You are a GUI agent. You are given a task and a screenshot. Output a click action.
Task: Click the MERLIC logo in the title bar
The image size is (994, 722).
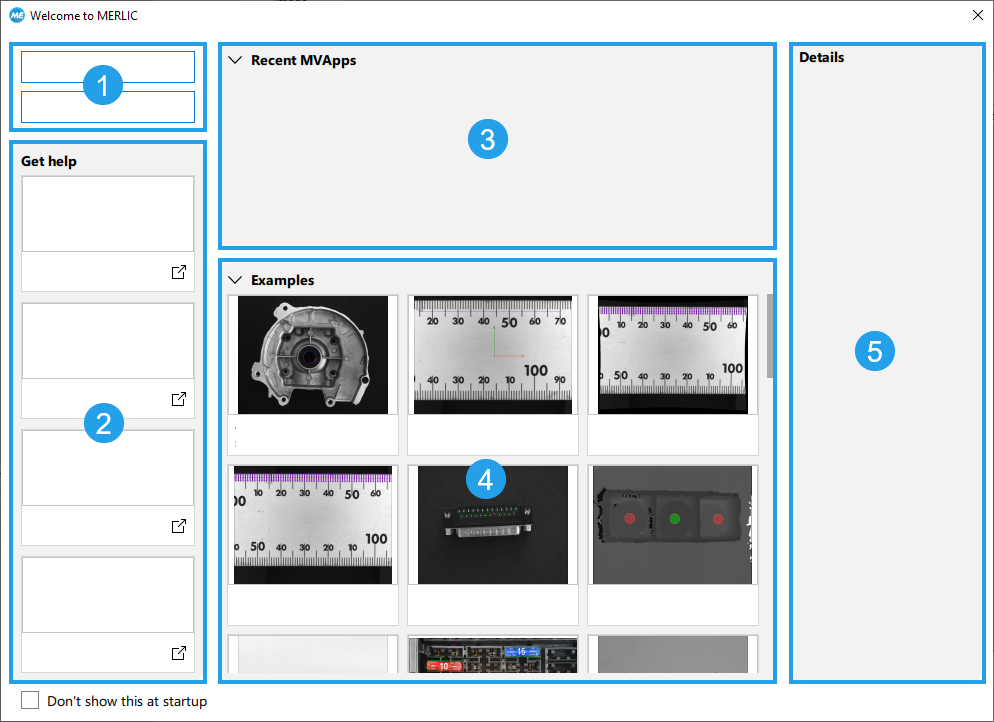16,15
